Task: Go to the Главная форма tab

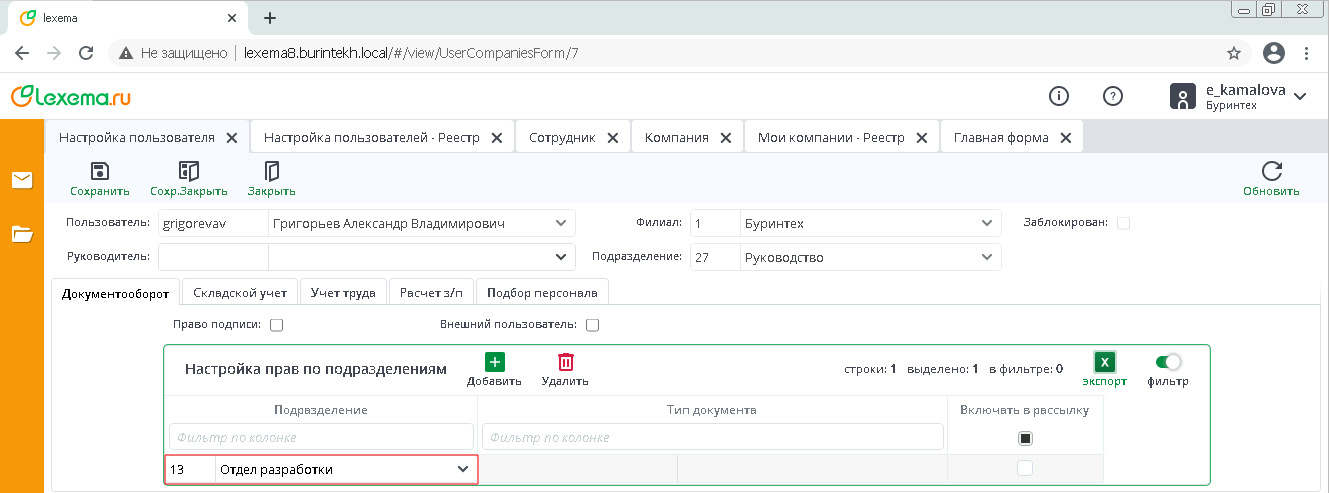Action: (x=1000, y=138)
